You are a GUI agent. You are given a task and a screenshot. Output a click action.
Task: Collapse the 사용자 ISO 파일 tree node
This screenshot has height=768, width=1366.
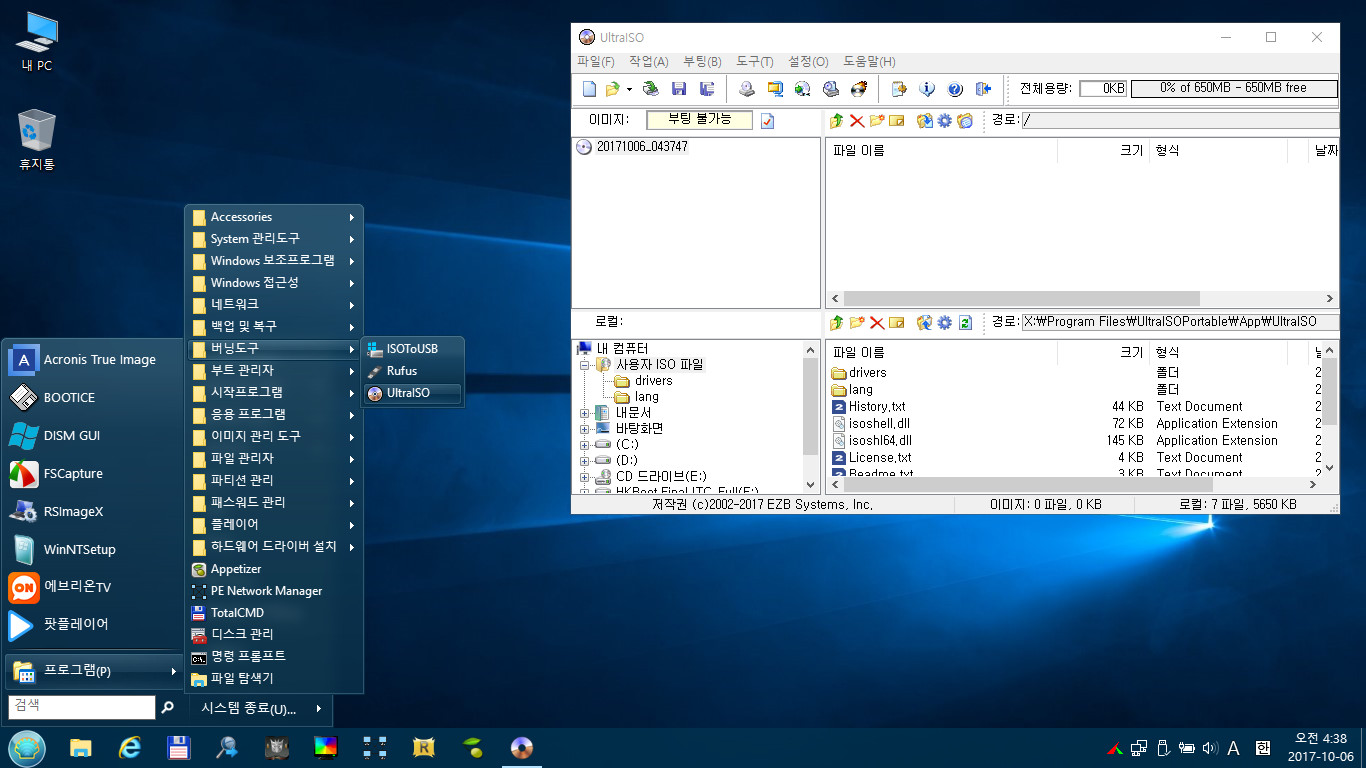point(585,365)
